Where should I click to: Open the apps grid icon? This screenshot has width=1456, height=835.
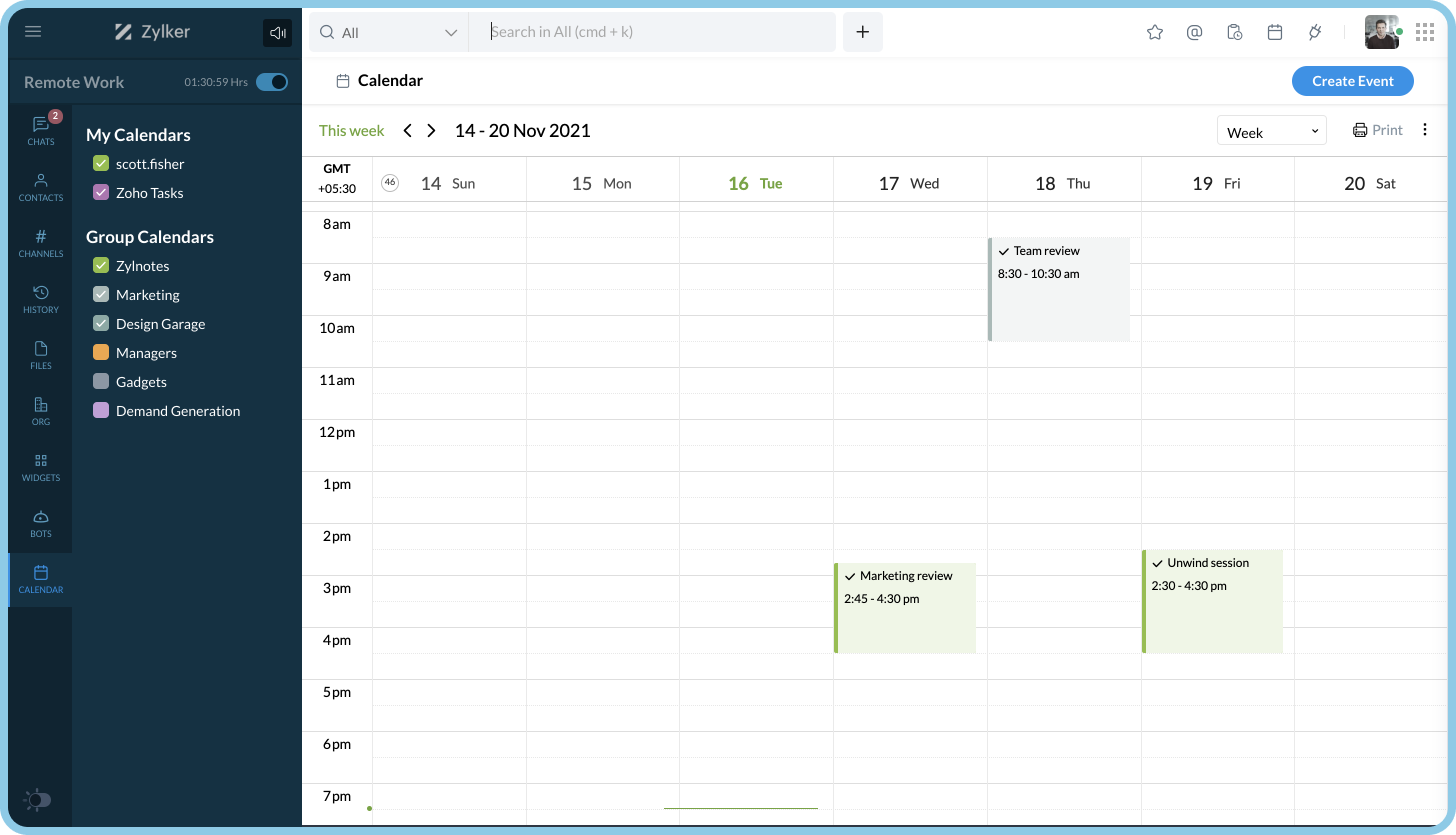pyautogui.click(x=1425, y=32)
